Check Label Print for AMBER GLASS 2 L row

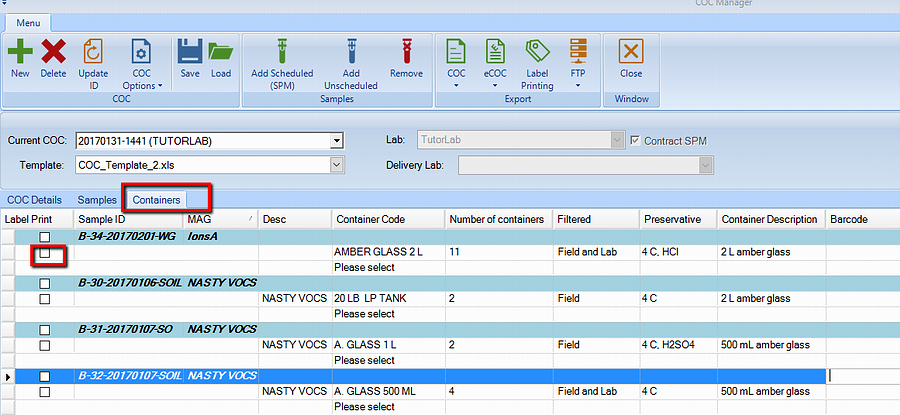(x=44, y=255)
